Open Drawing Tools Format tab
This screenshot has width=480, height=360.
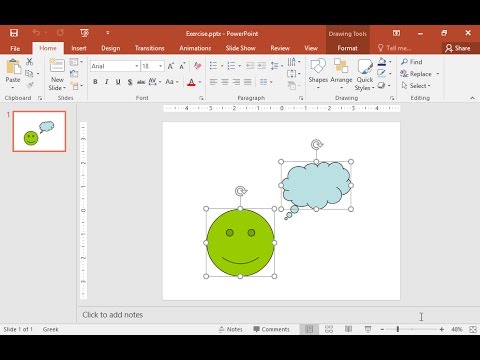347,48
